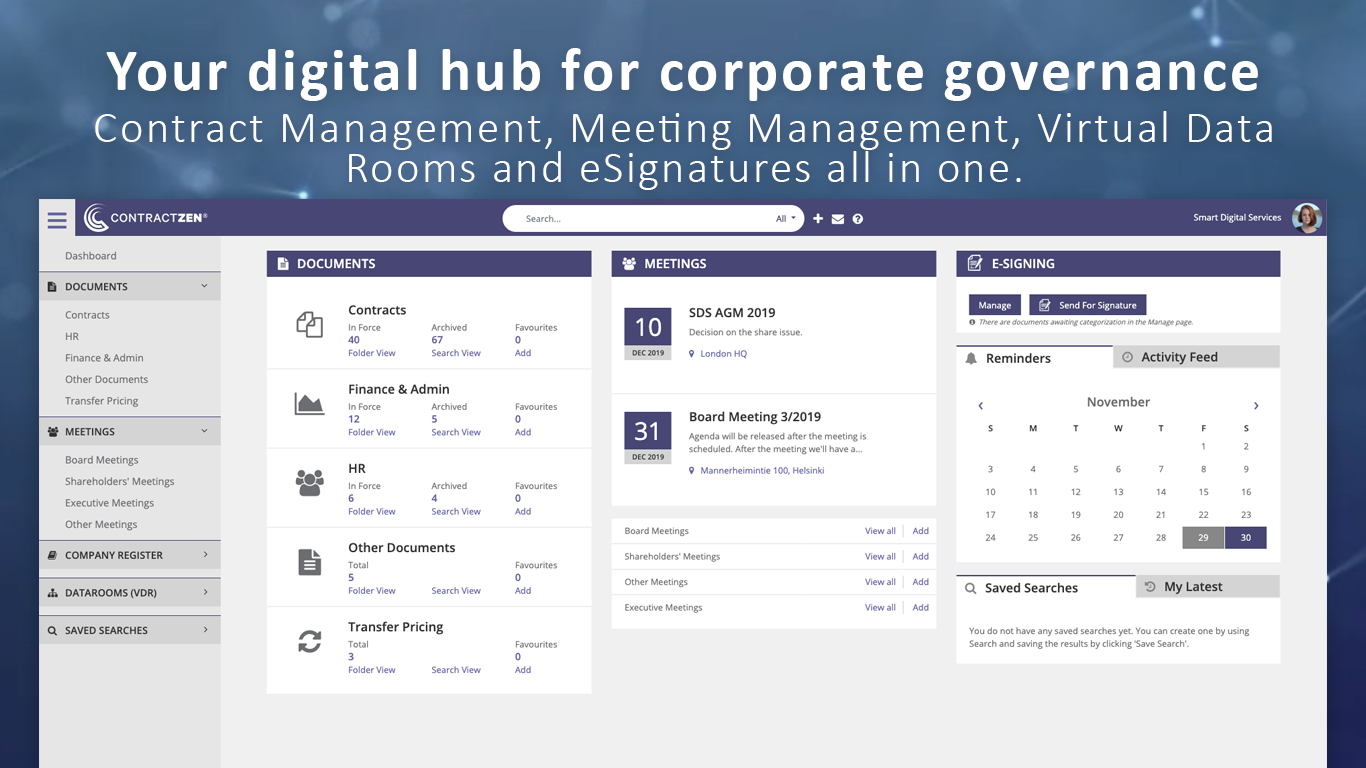Expand the COMPANY REGISTER sidebar section
This screenshot has width=1366, height=768.
tap(205, 554)
